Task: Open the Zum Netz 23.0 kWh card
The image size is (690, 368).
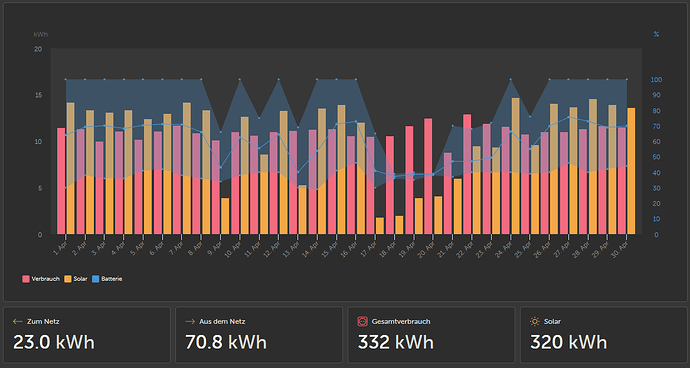Action: (87, 335)
